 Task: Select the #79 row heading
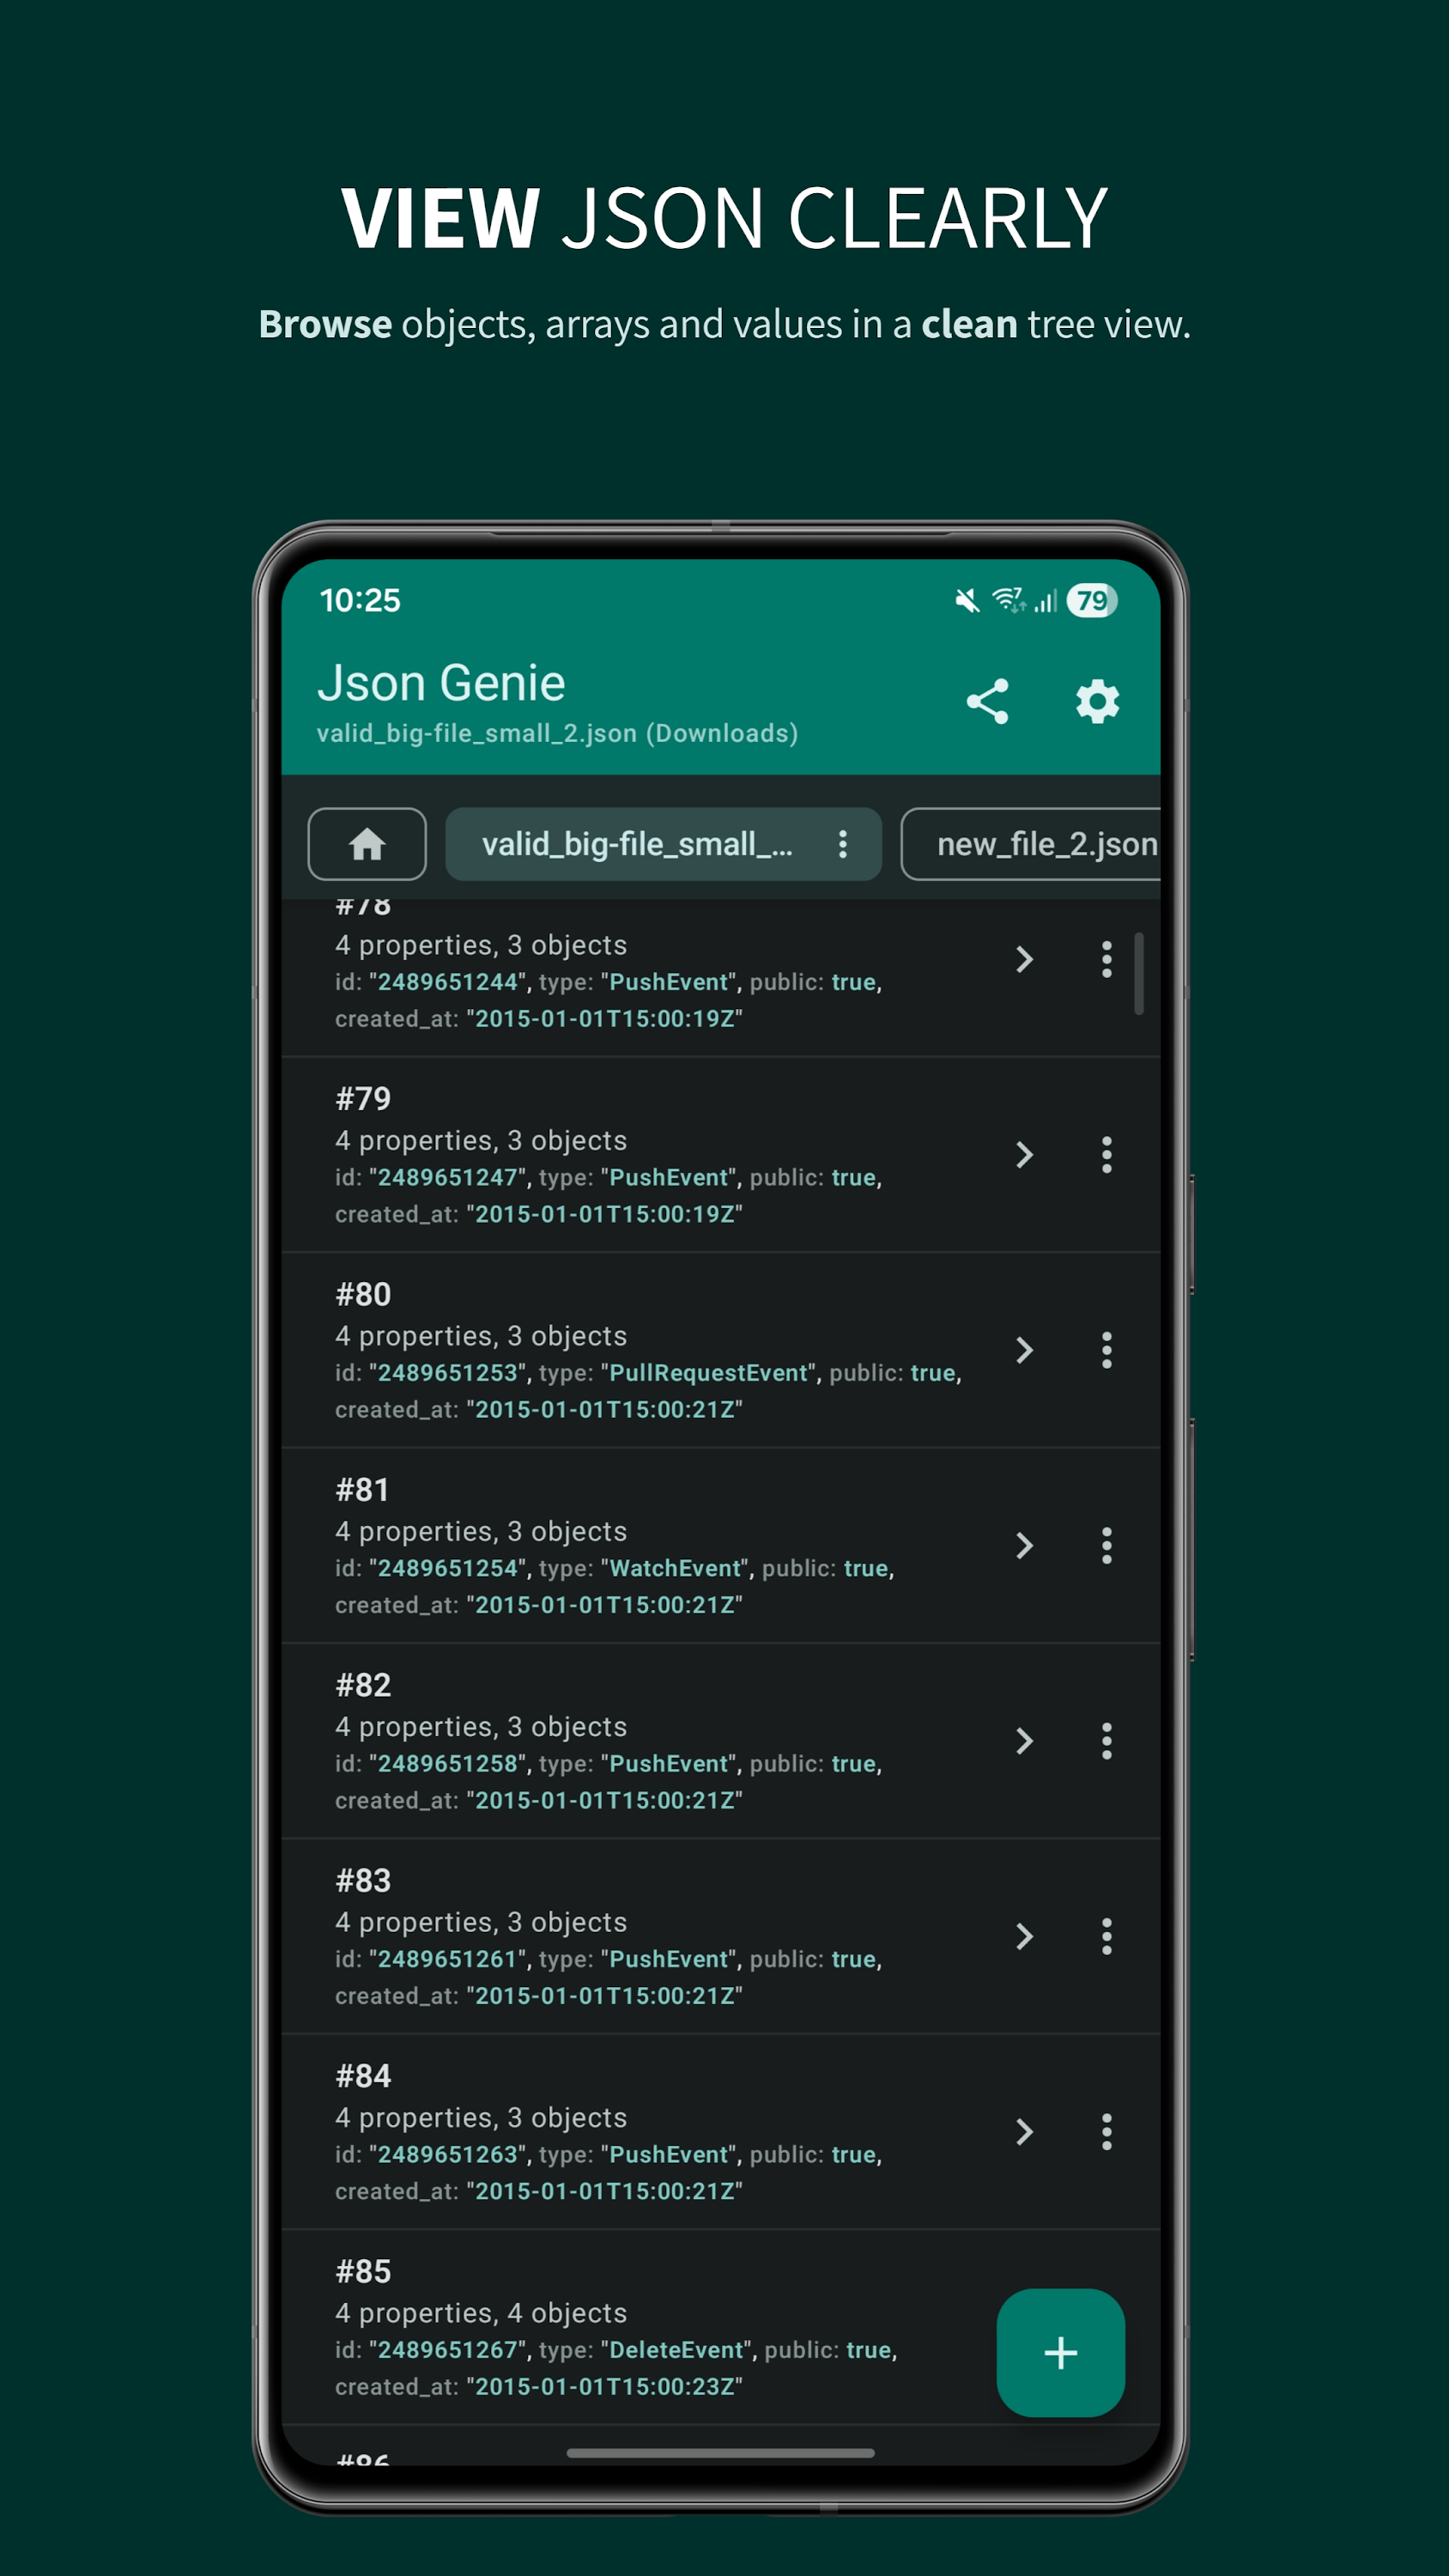tap(363, 1099)
